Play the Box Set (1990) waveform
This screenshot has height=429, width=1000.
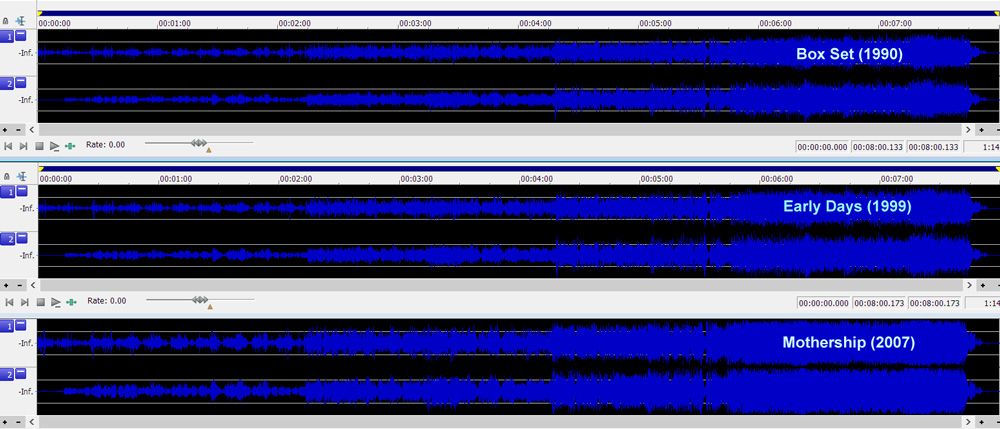coord(55,146)
